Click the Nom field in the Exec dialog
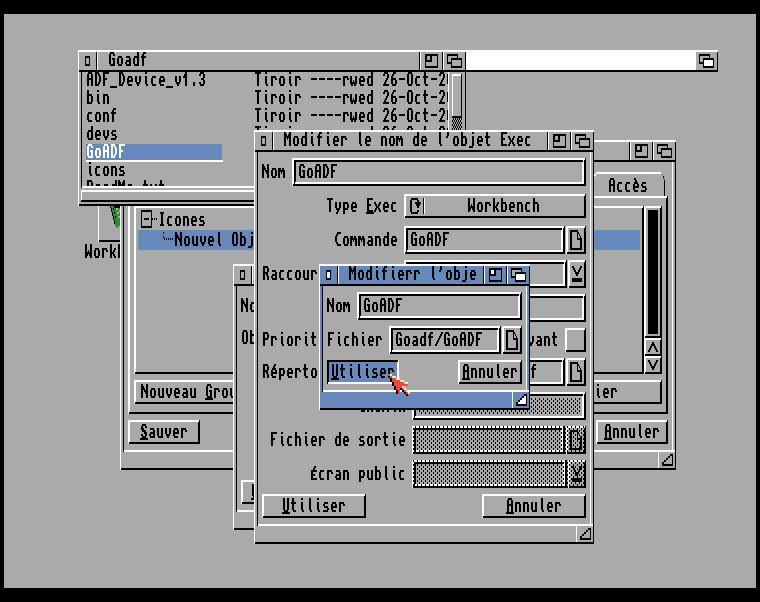 coord(438,172)
